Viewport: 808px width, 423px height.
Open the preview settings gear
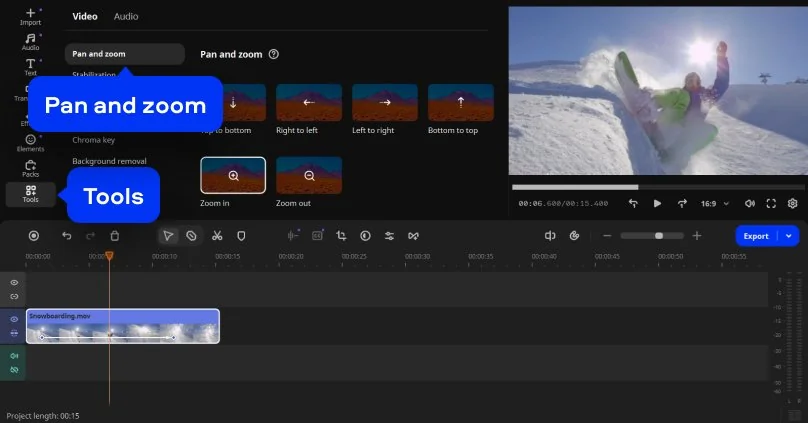pyautogui.click(x=792, y=203)
